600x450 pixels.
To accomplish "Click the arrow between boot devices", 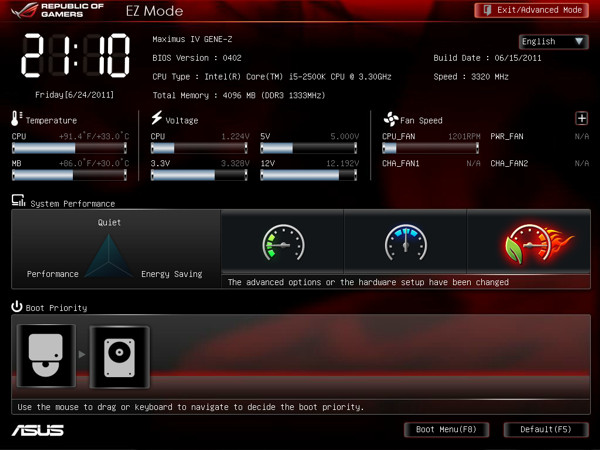I will pos(82,355).
